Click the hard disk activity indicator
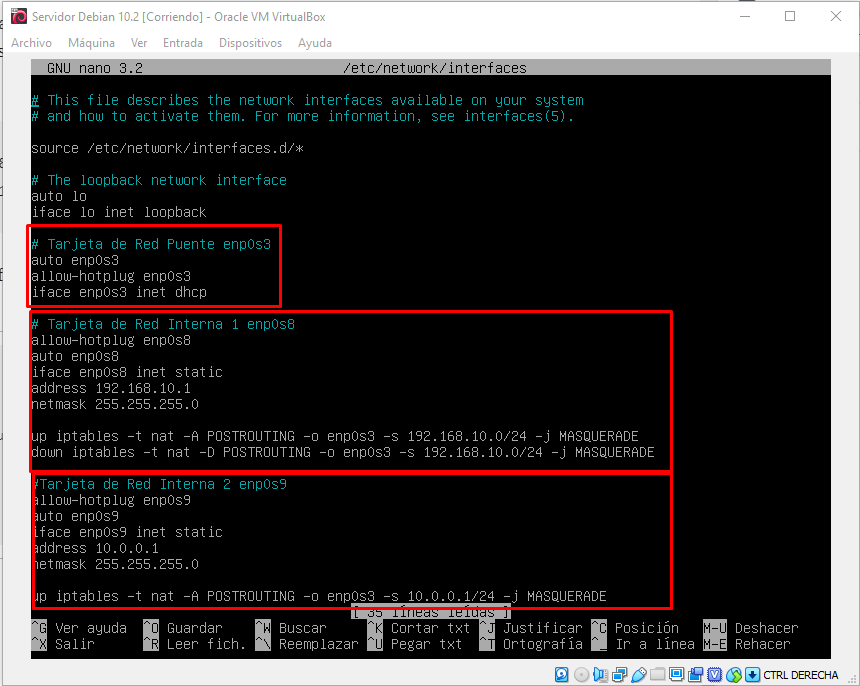 (x=562, y=674)
